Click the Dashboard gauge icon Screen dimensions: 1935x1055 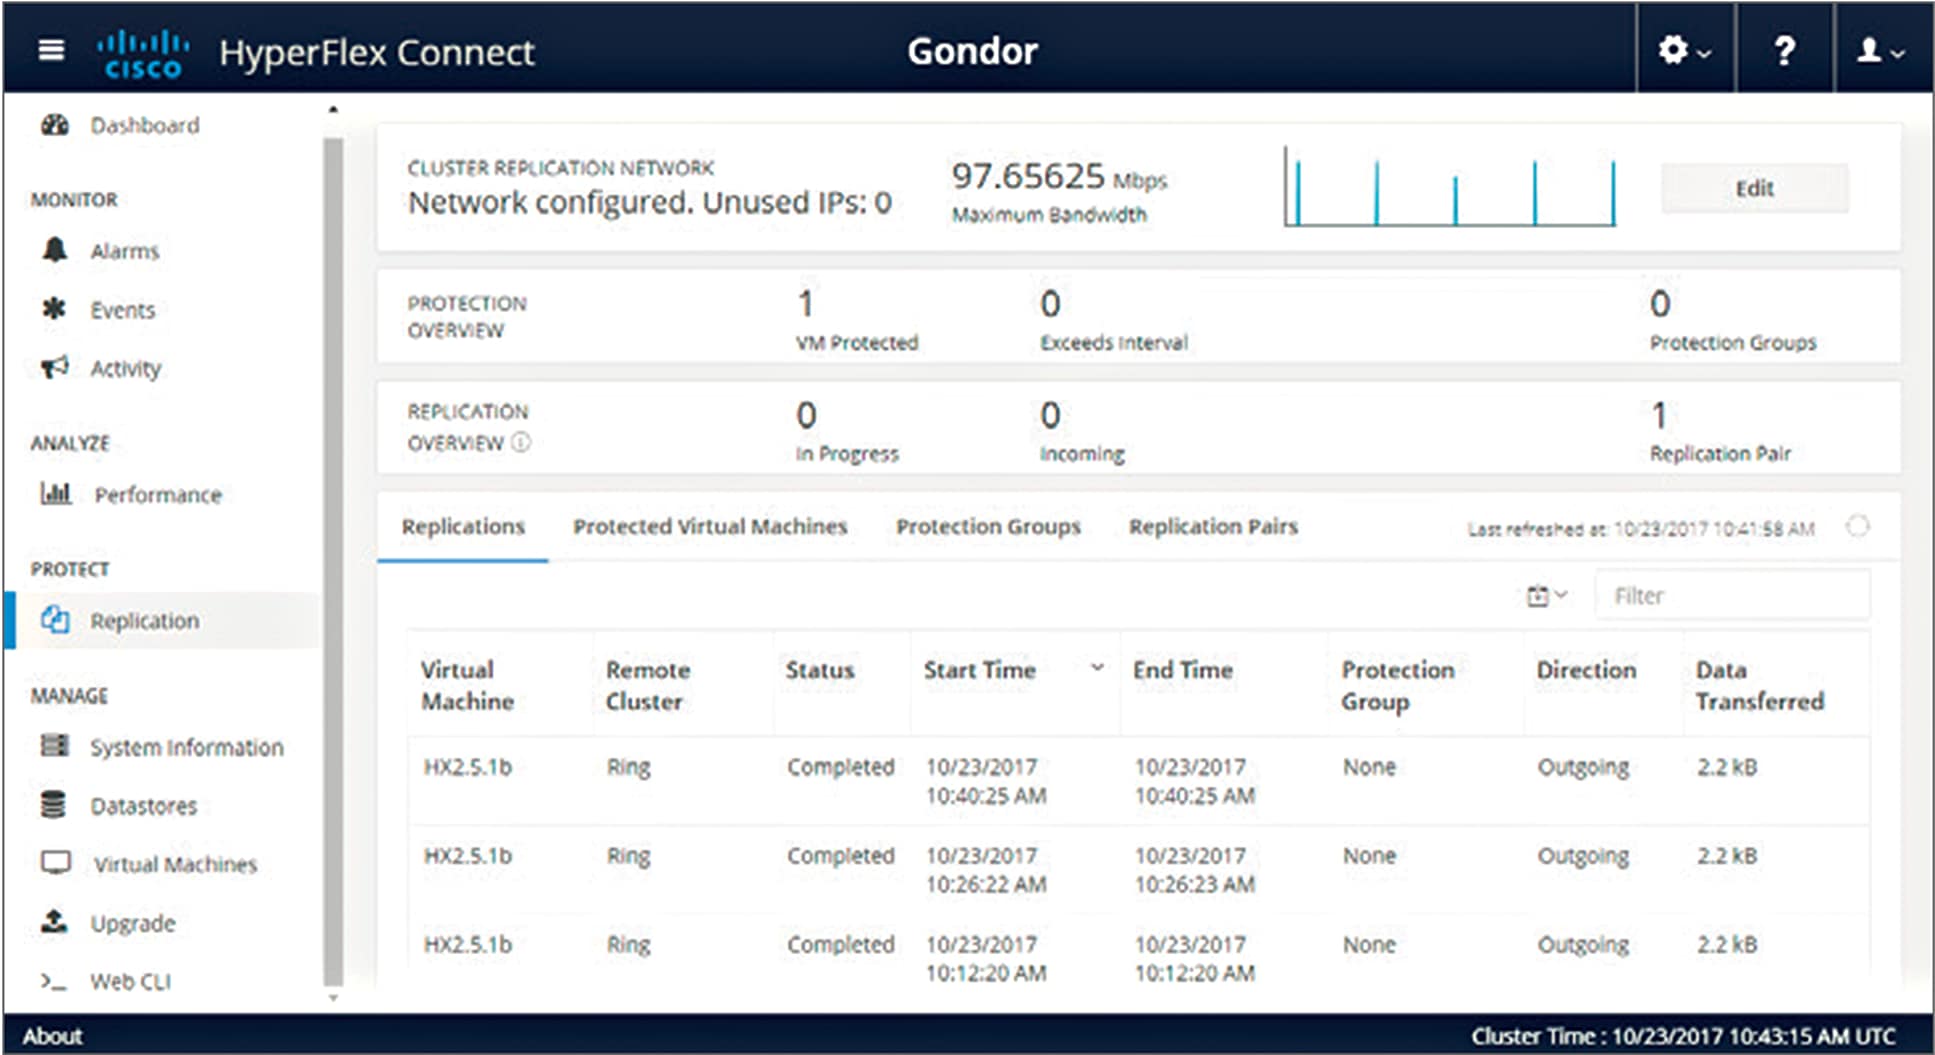click(55, 125)
